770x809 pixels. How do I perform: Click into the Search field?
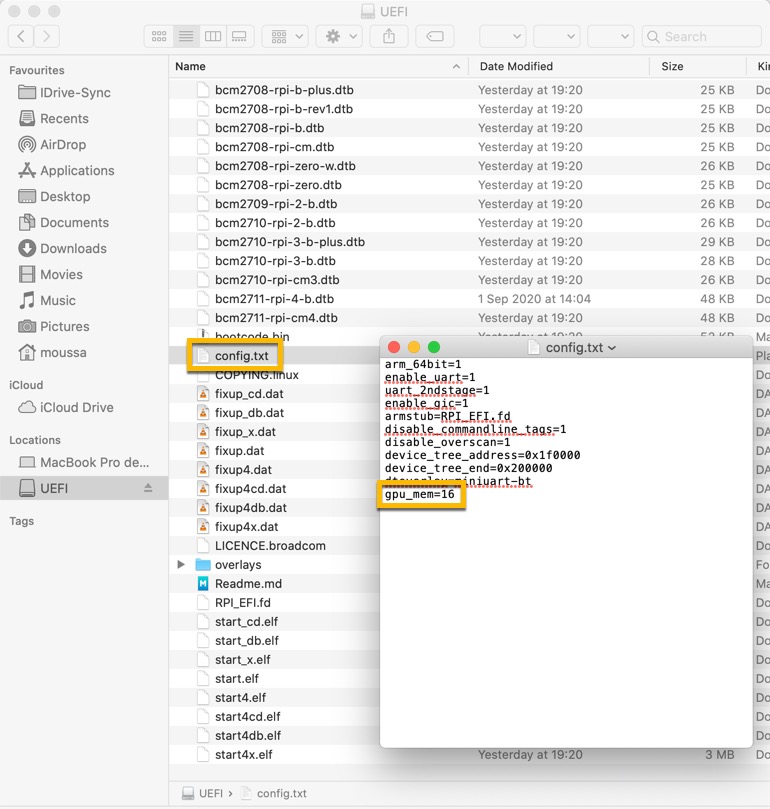(x=702, y=36)
